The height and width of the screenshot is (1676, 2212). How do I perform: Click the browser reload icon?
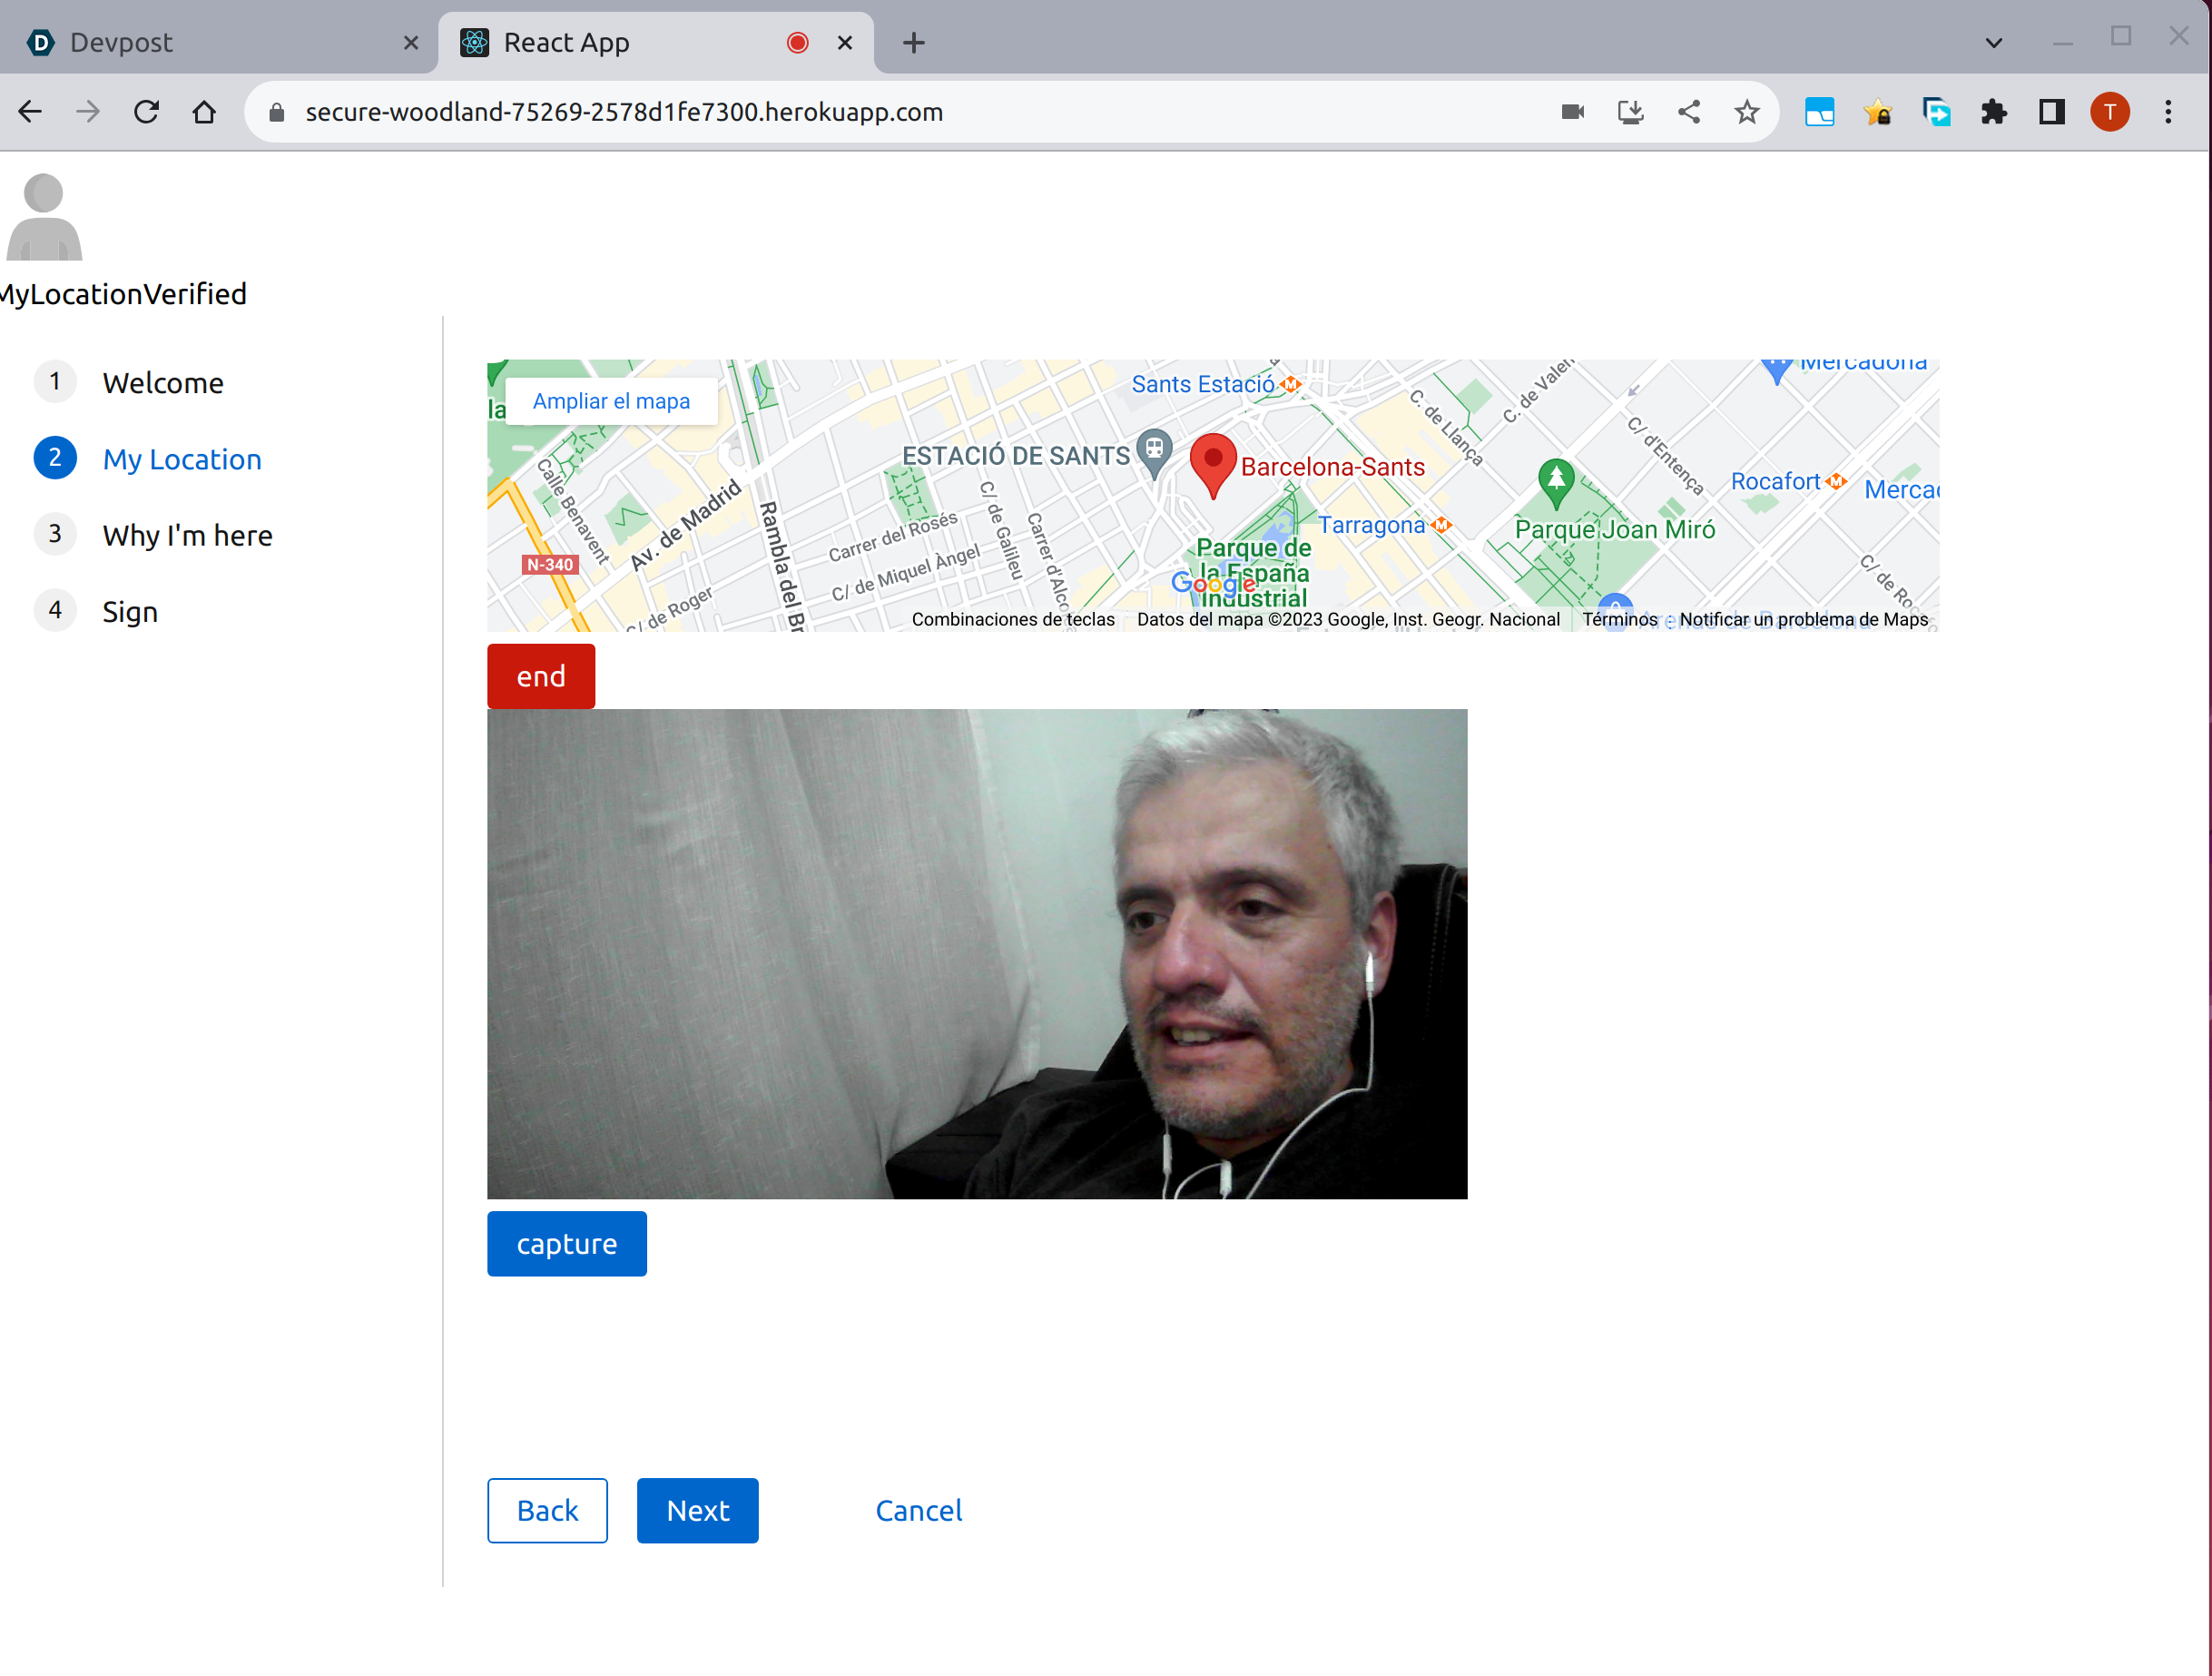pos(147,112)
